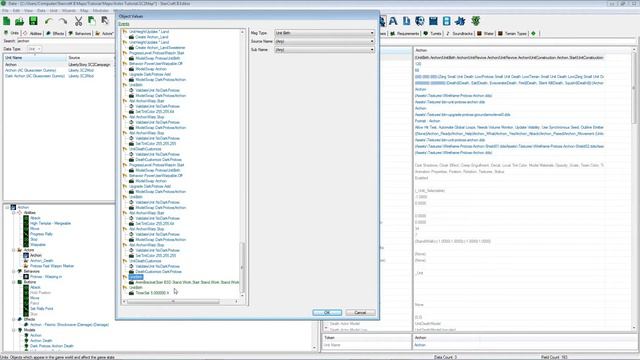Screen dimensions: 640x360
Task: Click the dark blue clapperboard toolbar icon
Action: click(433, 21)
